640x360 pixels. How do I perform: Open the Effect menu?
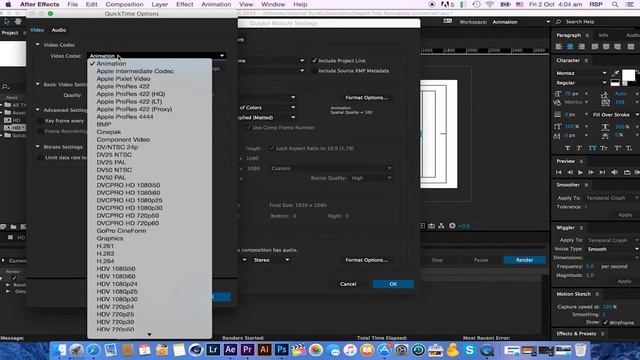tap(184, 4)
